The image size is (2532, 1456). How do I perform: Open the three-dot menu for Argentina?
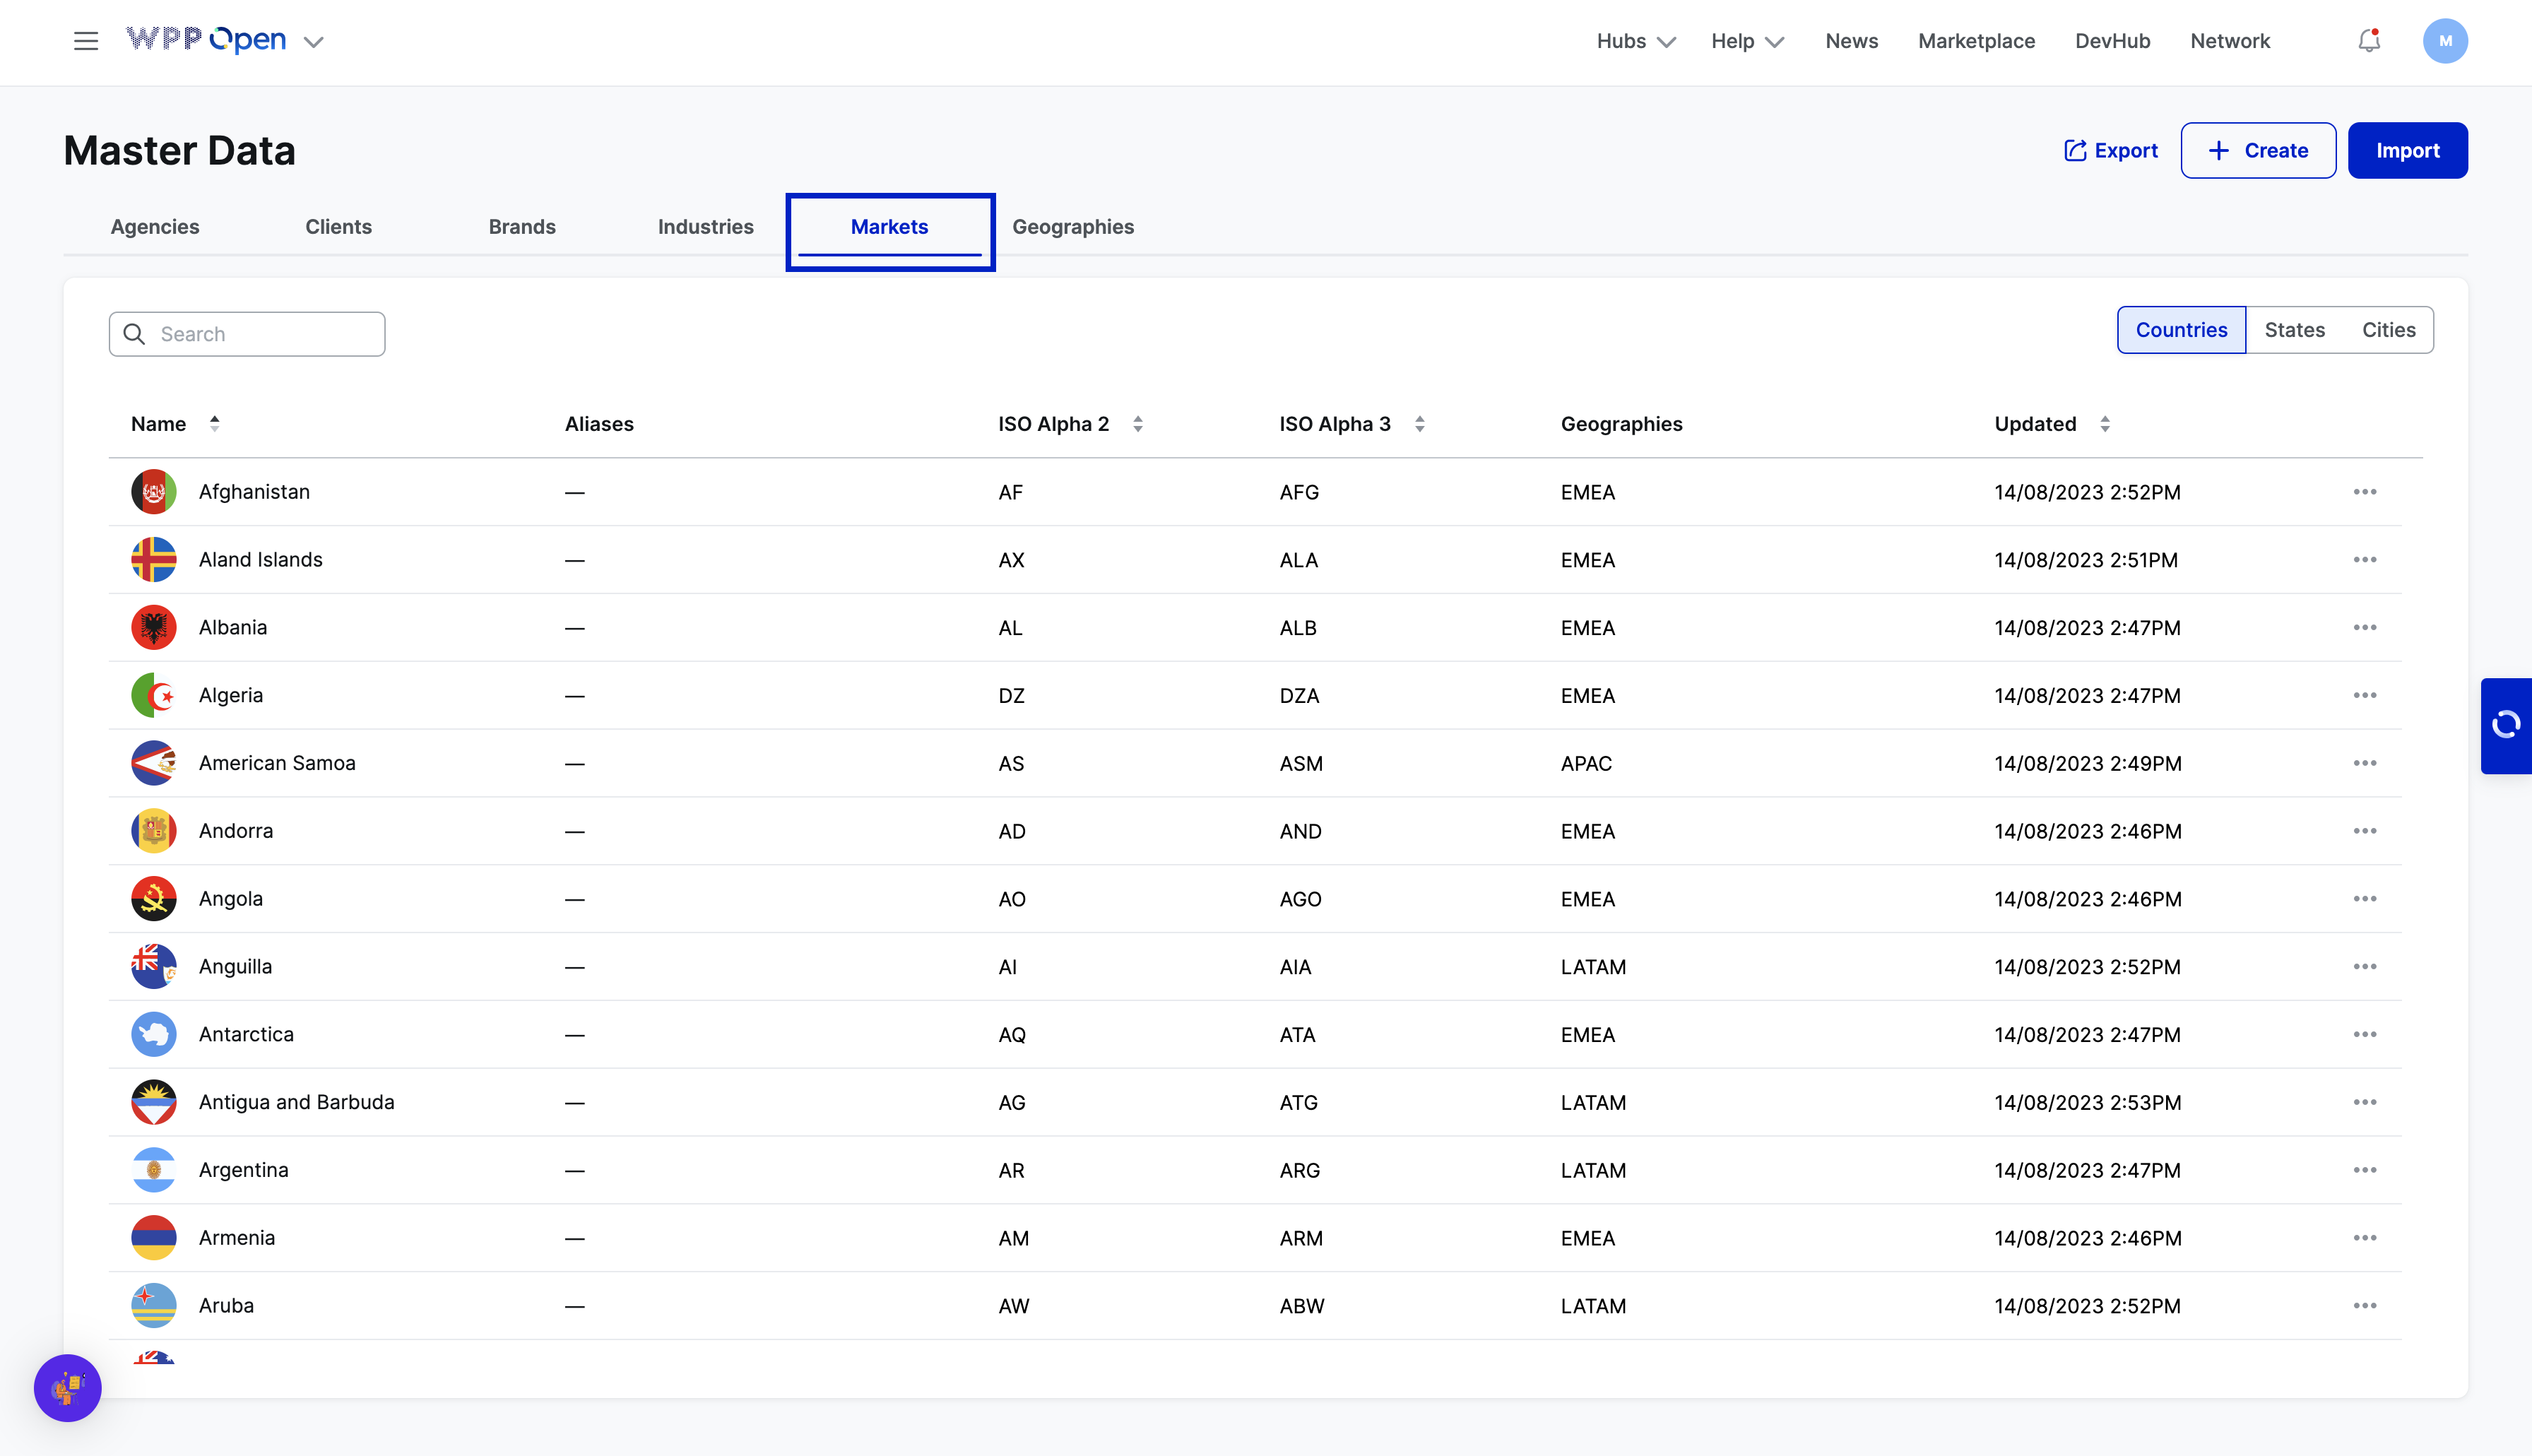pyautogui.click(x=2364, y=1170)
